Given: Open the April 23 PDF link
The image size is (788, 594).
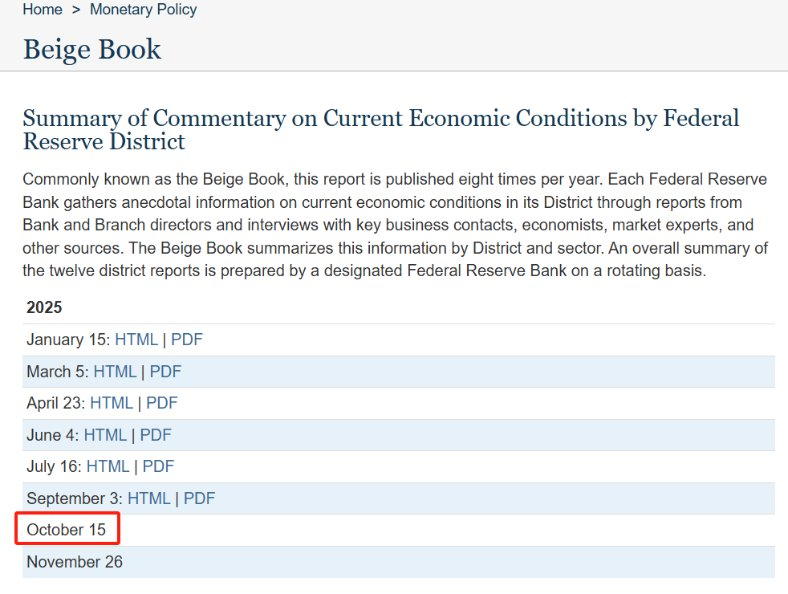Looking at the screenshot, I should point(162,403).
